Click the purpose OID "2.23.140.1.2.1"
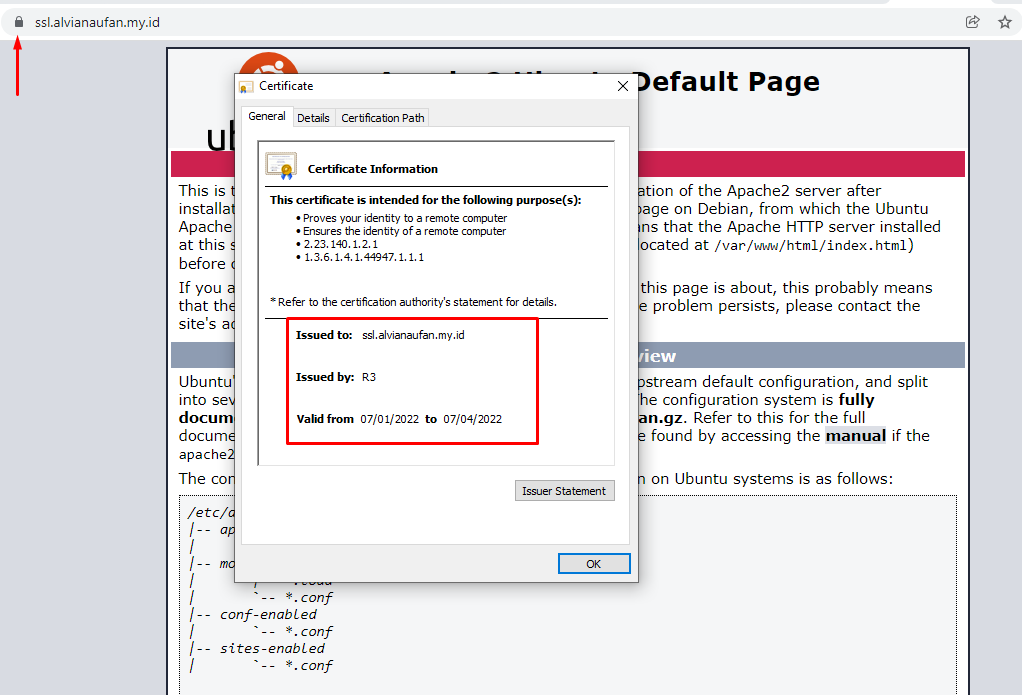 341,244
